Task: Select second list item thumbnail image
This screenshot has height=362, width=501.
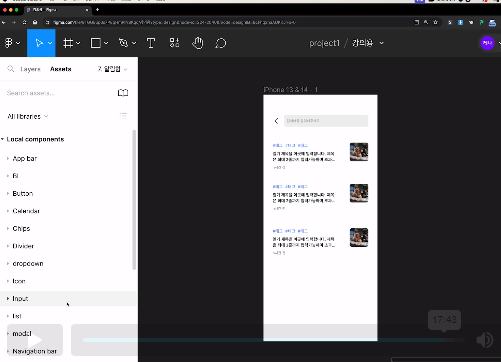Action: tap(359, 193)
